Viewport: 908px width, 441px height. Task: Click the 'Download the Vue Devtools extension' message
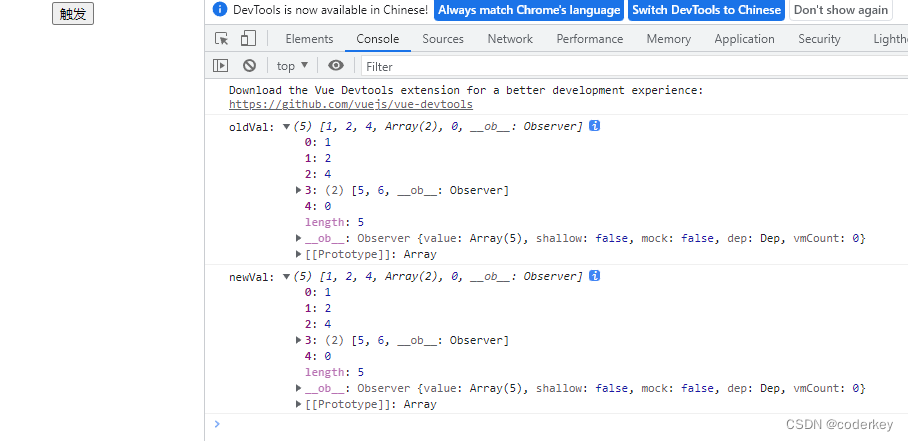(x=466, y=90)
